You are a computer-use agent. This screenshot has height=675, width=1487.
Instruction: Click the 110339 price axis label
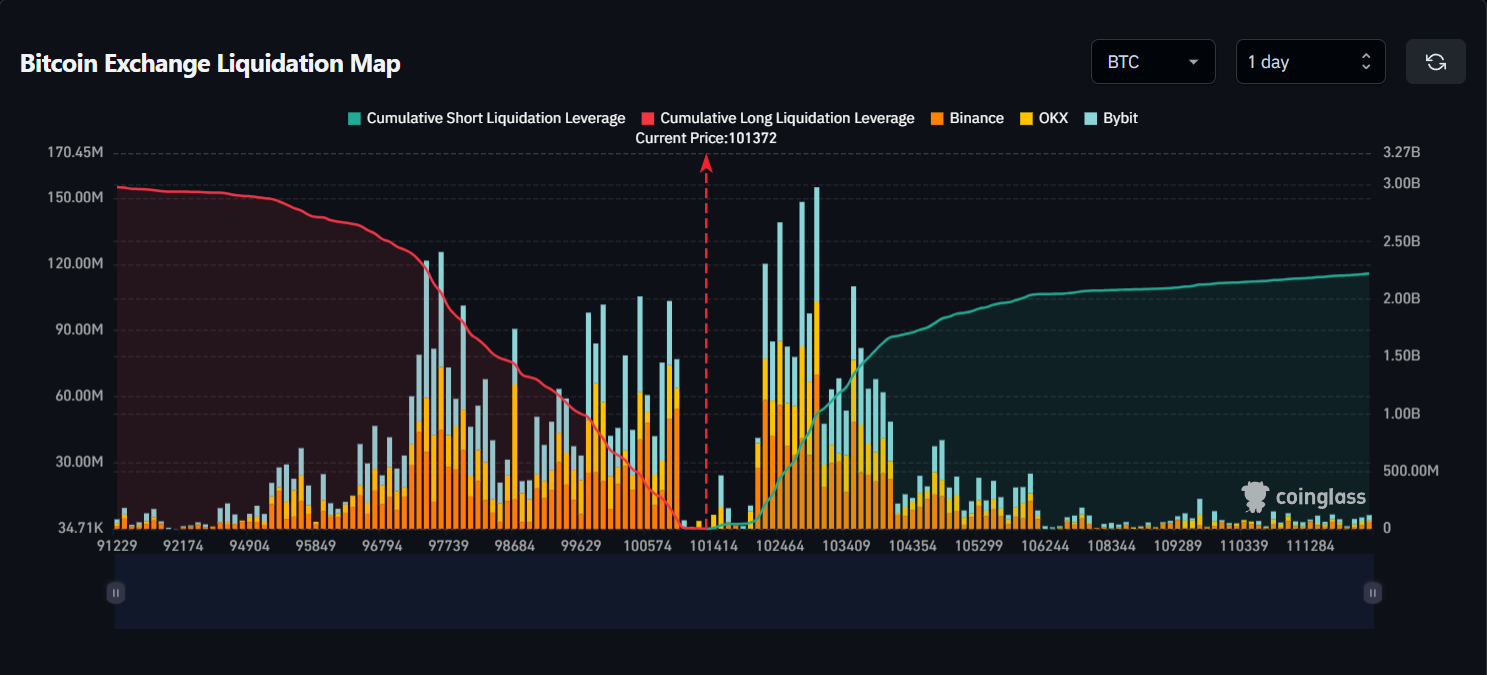click(x=1243, y=546)
